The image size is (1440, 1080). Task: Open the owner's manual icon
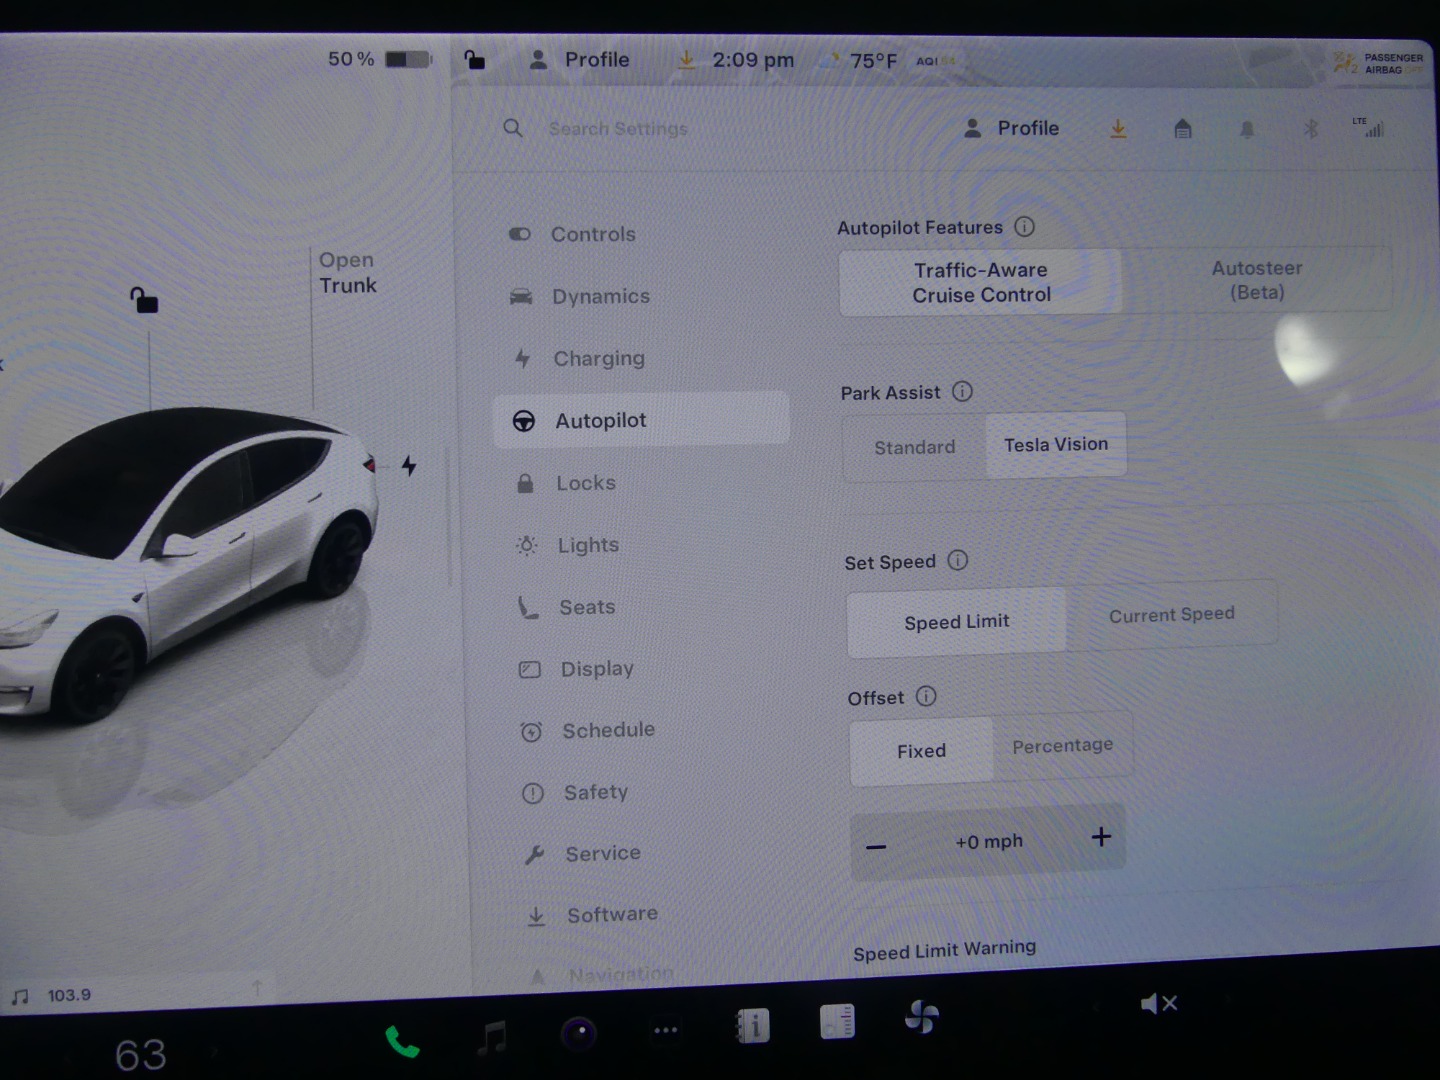[752, 1025]
